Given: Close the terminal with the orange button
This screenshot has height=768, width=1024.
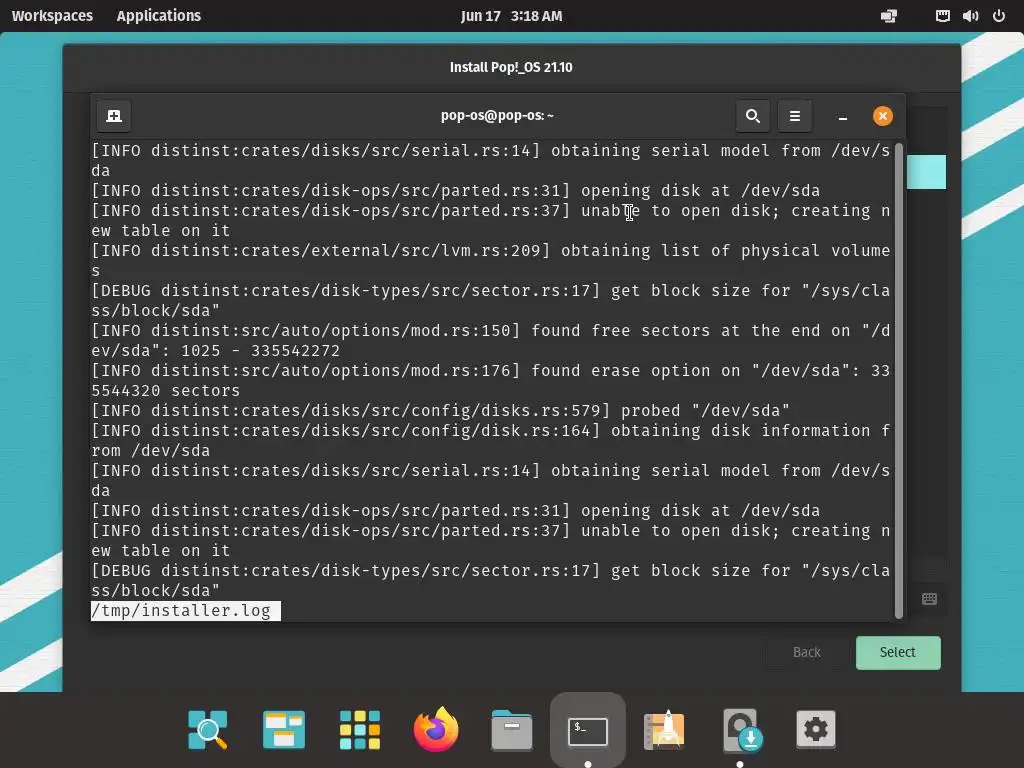Looking at the screenshot, I should [x=882, y=116].
